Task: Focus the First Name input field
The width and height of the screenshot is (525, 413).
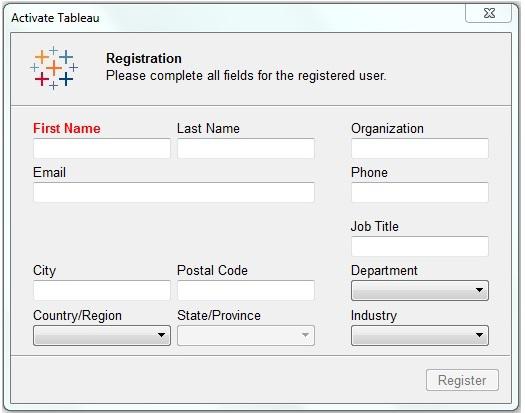Action: [x=102, y=148]
